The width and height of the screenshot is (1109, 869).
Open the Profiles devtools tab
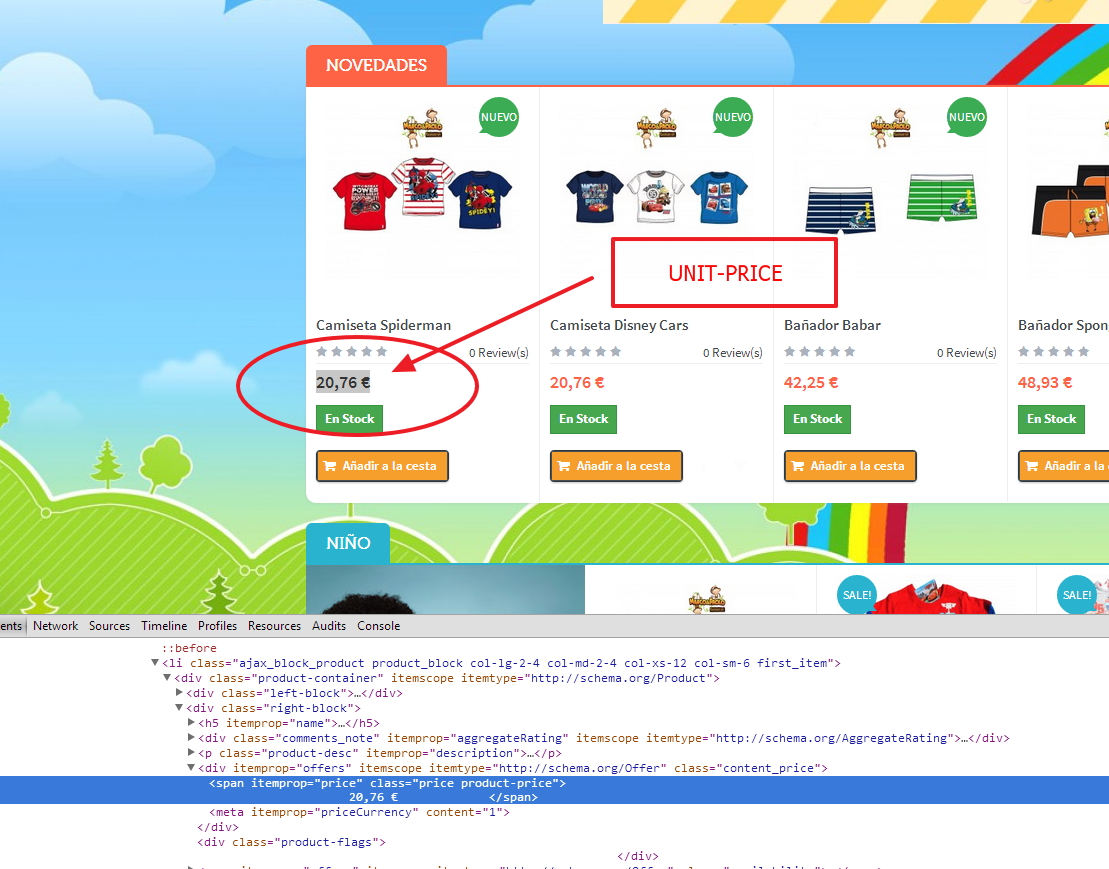click(x=217, y=626)
